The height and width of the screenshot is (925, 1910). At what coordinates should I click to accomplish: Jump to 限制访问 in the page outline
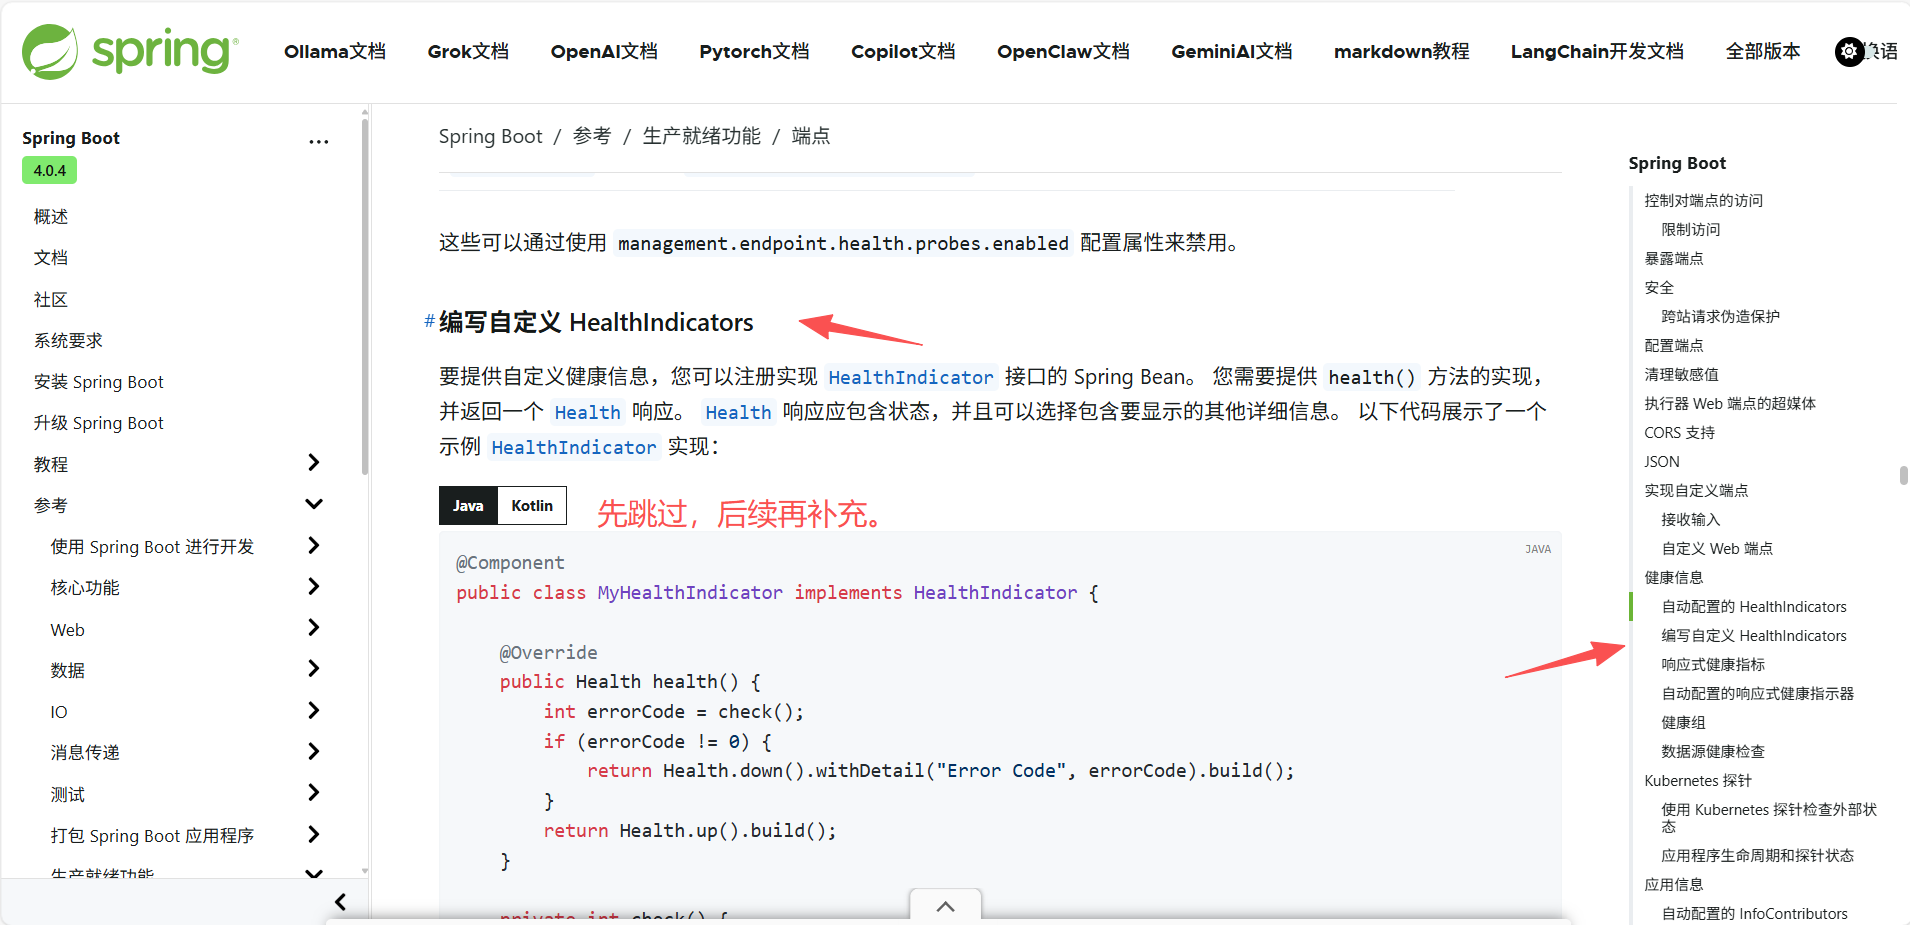click(x=1690, y=230)
